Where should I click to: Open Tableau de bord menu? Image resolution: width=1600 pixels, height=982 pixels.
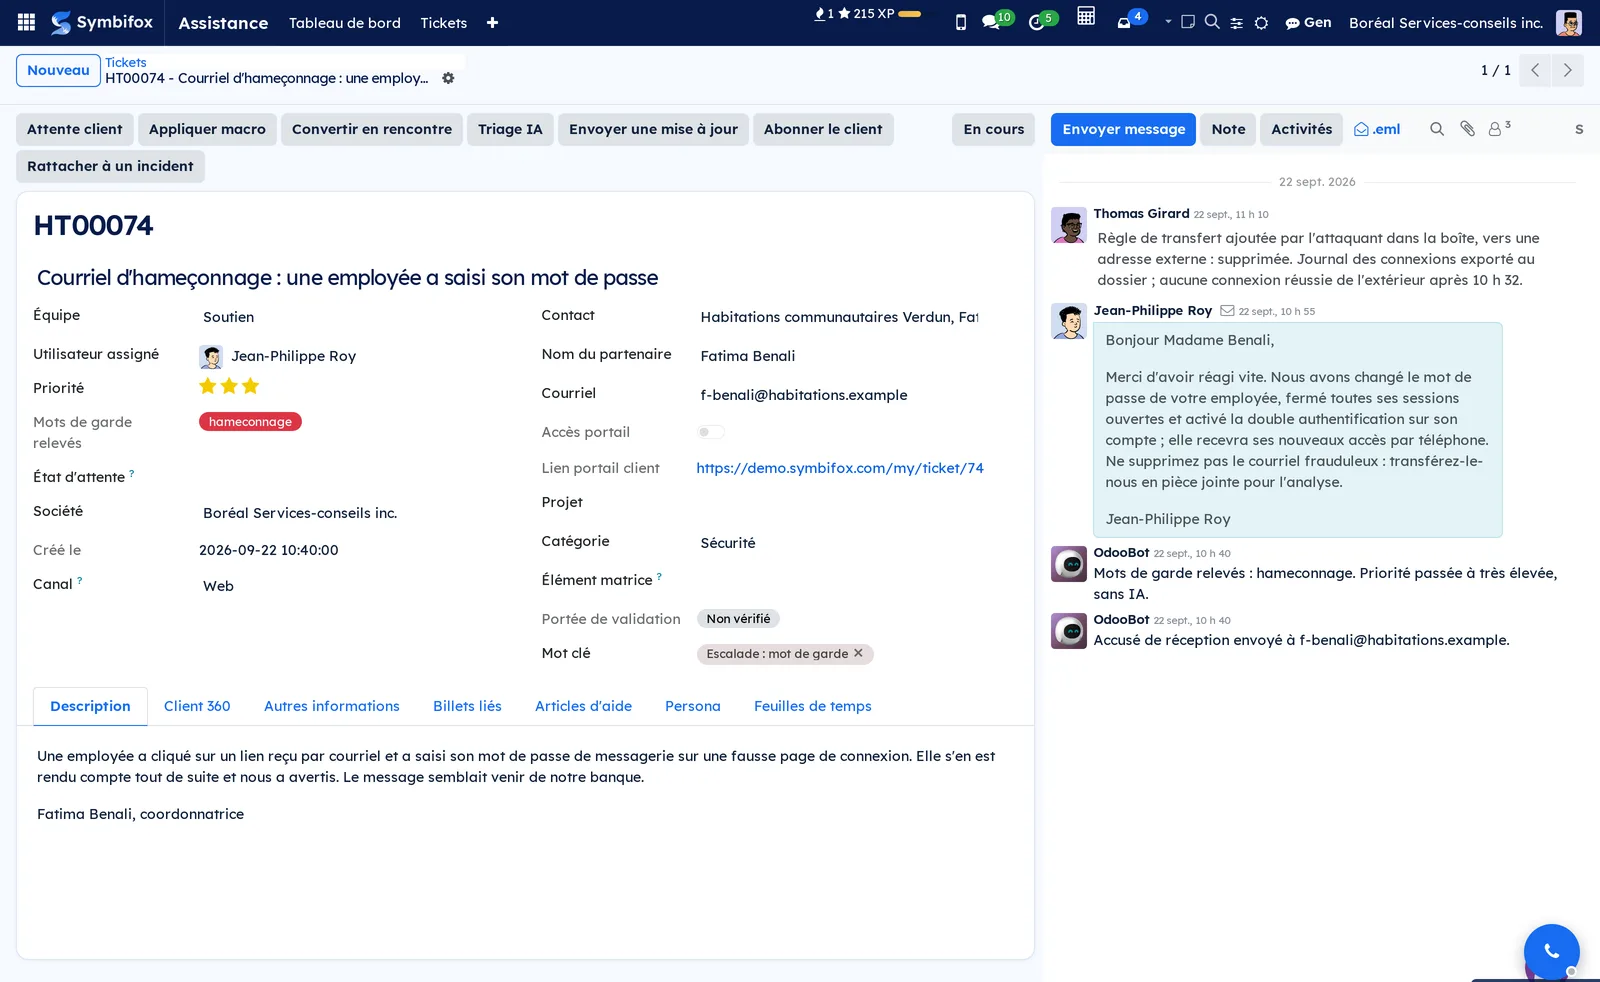pyautogui.click(x=345, y=22)
